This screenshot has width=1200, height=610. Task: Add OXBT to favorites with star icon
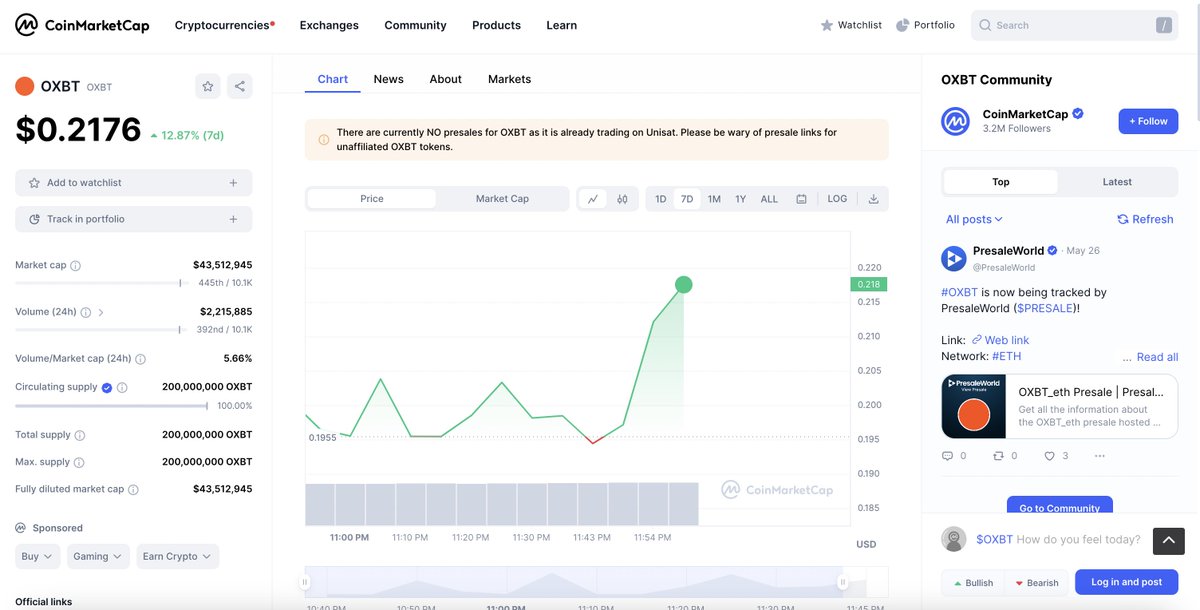point(208,86)
